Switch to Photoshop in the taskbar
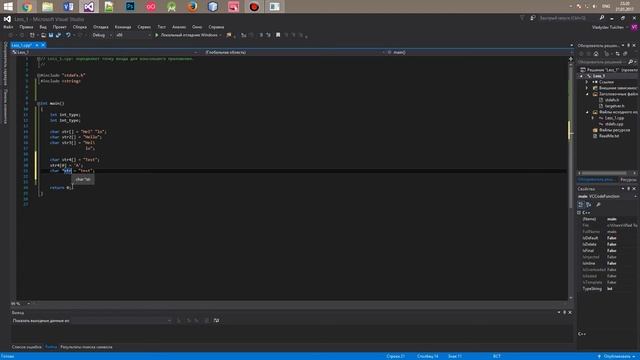640x360 pixels. point(130,7)
